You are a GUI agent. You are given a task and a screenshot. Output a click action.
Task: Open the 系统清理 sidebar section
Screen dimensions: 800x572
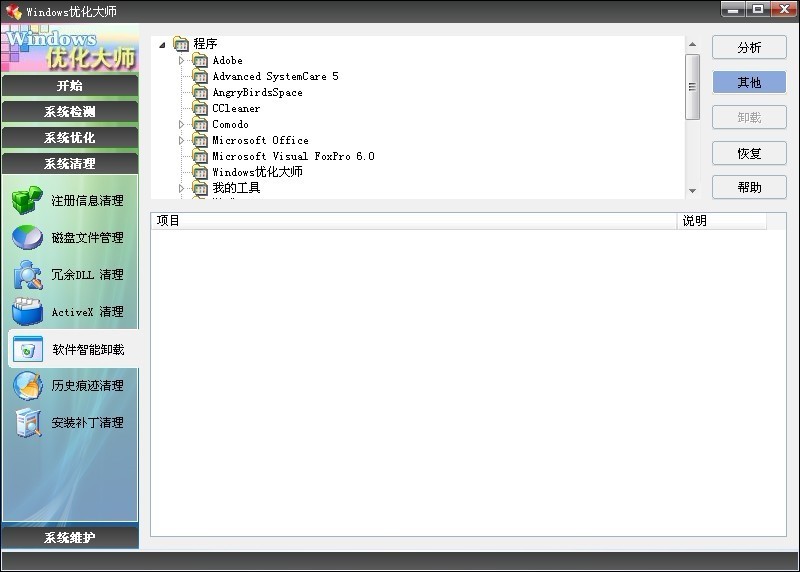pos(70,163)
